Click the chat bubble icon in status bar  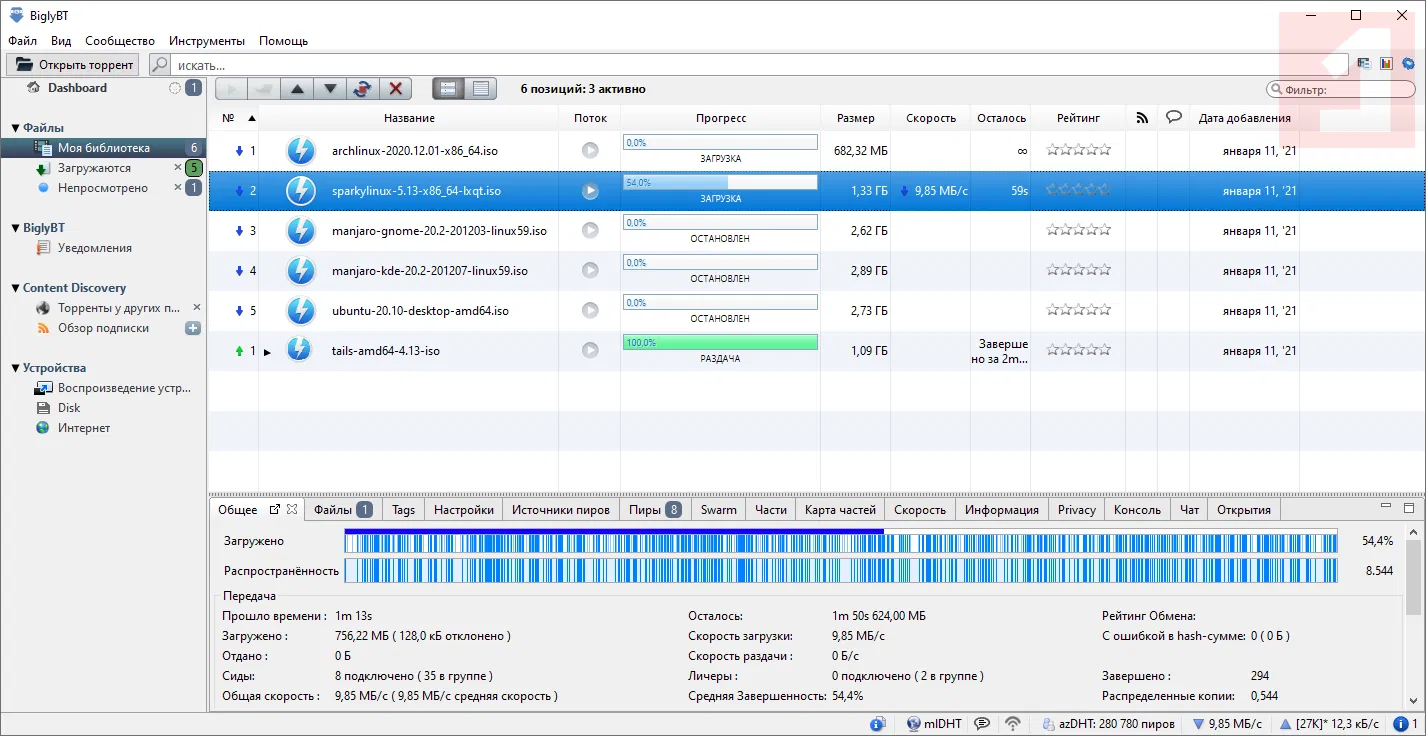(x=983, y=724)
